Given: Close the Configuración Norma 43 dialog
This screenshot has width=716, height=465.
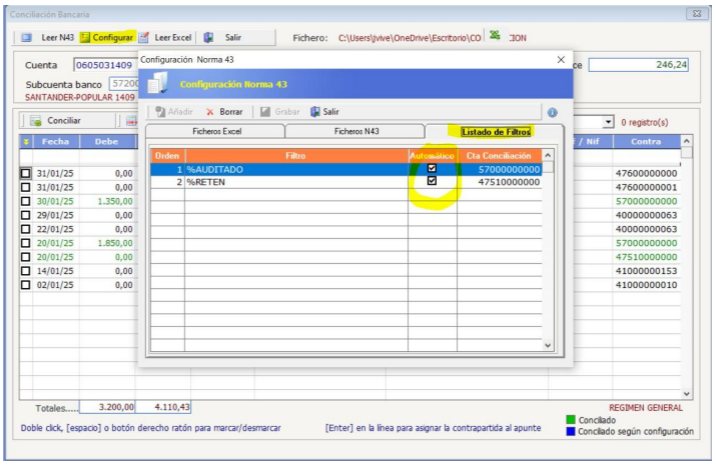Looking at the screenshot, I should (x=560, y=60).
